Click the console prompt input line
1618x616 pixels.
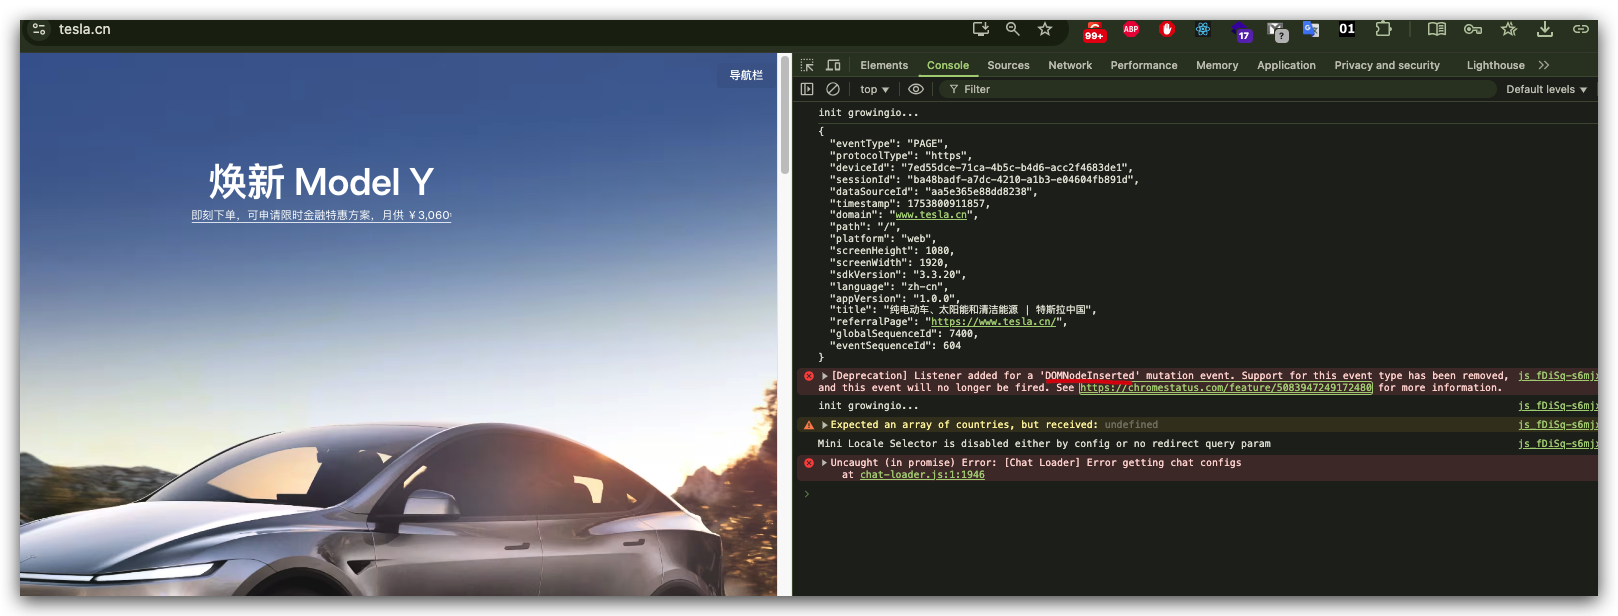coord(1200,494)
